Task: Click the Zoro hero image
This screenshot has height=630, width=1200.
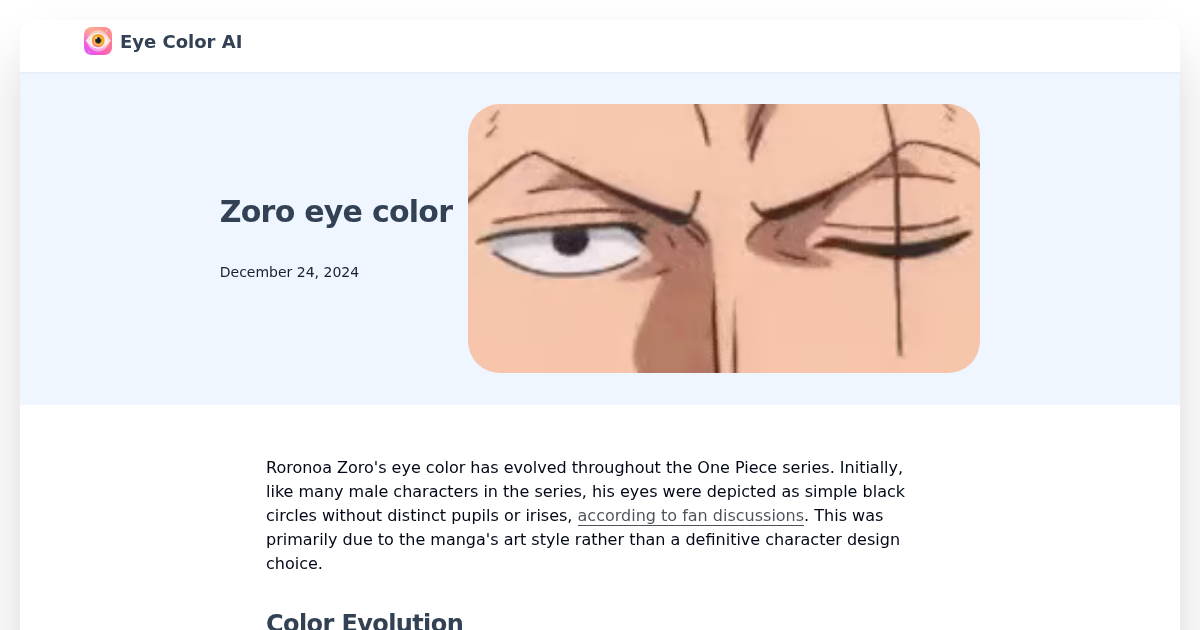Action: click(x=724, y=239)
